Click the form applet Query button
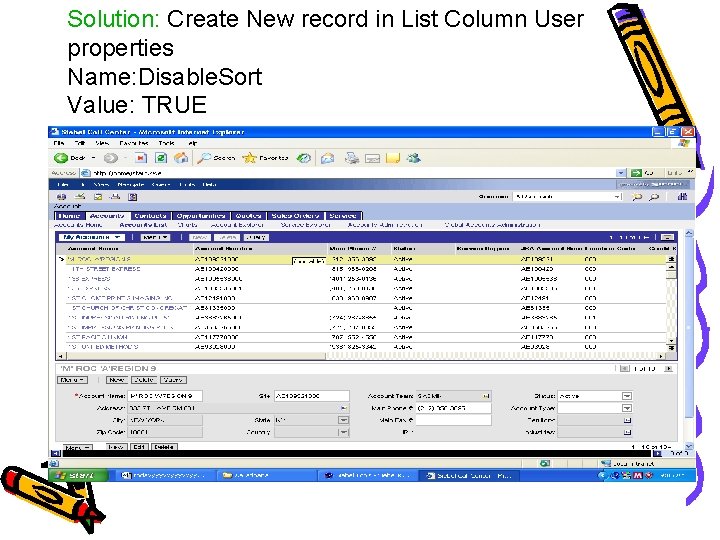720x540 pixels. 173,380
